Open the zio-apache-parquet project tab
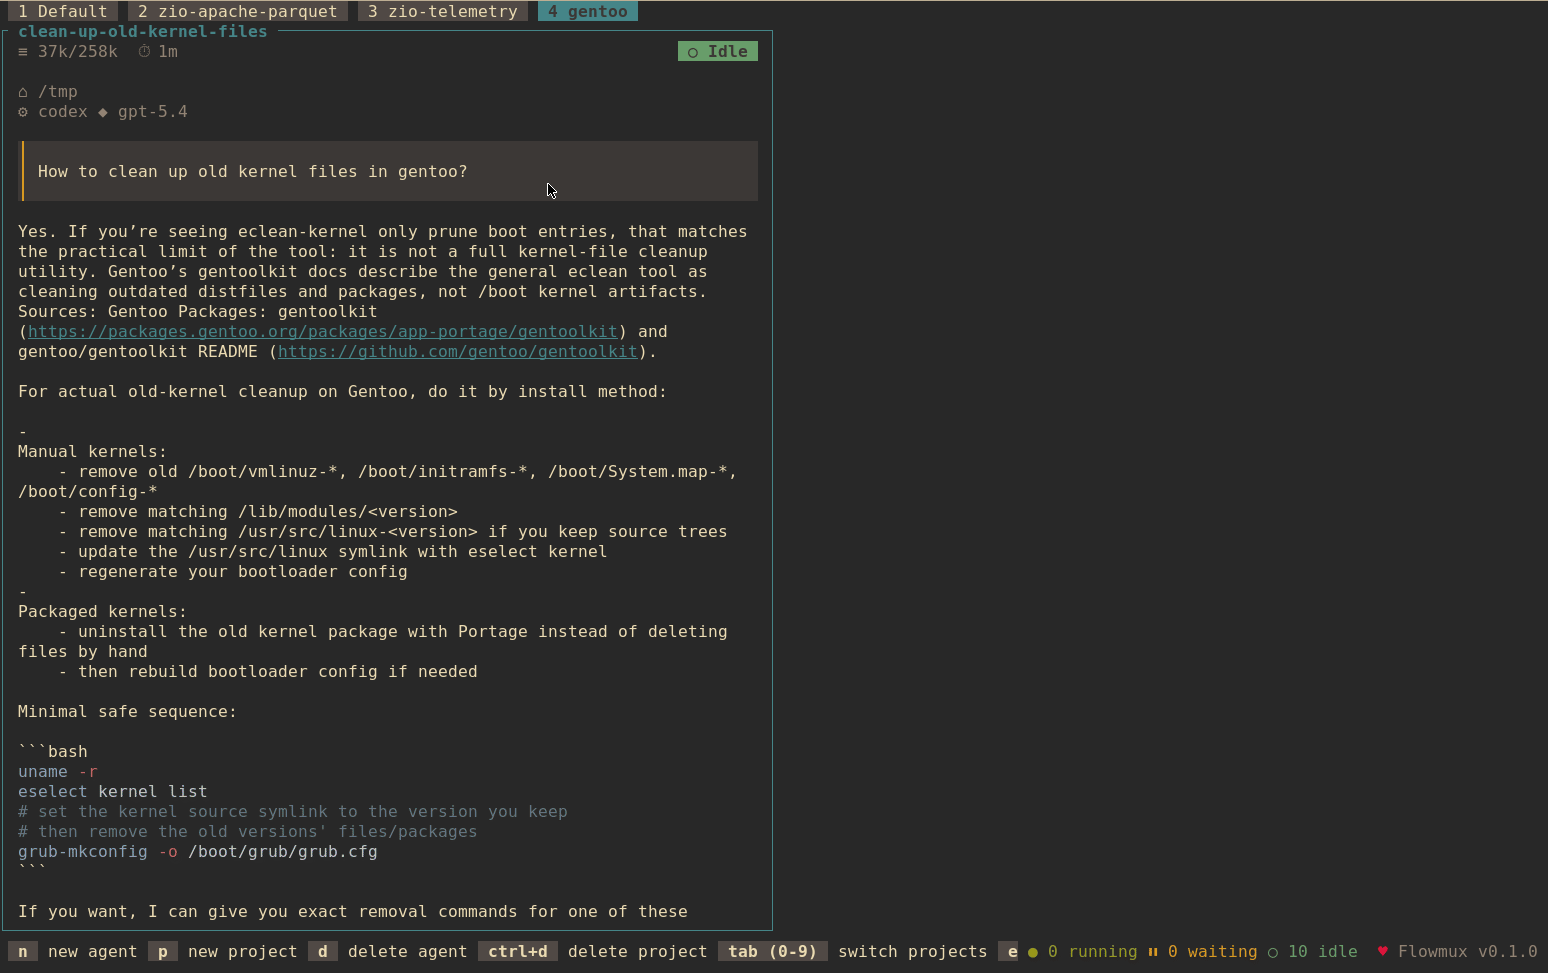 238,12
